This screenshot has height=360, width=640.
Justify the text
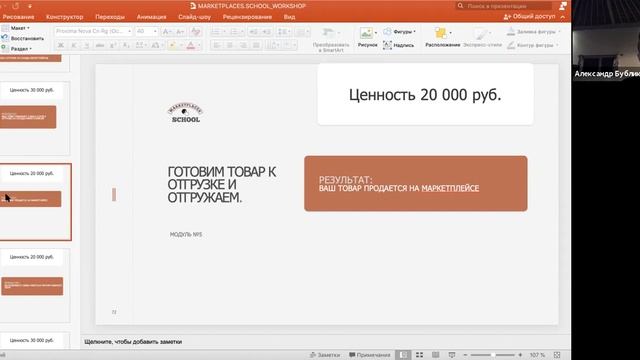(256, 45)
